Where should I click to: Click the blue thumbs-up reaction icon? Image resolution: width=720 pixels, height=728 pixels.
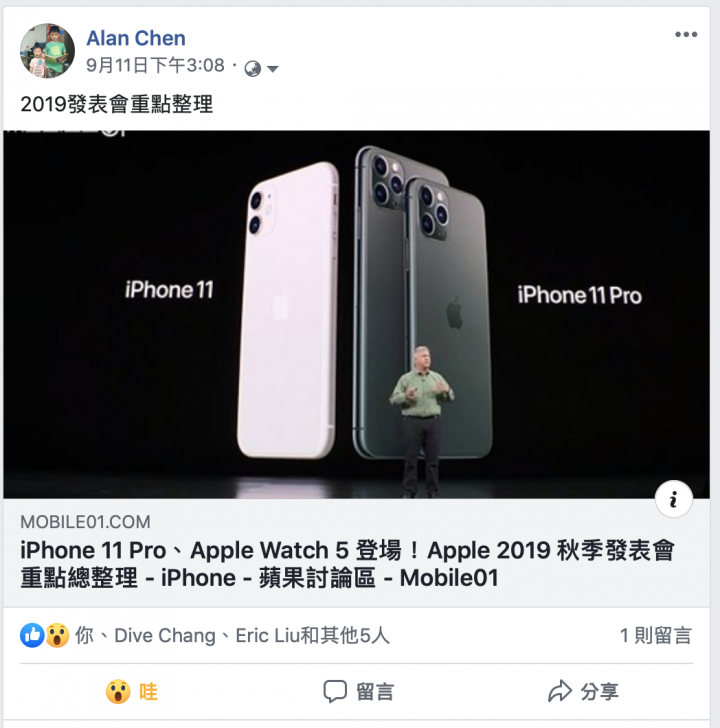click(32, 635)
